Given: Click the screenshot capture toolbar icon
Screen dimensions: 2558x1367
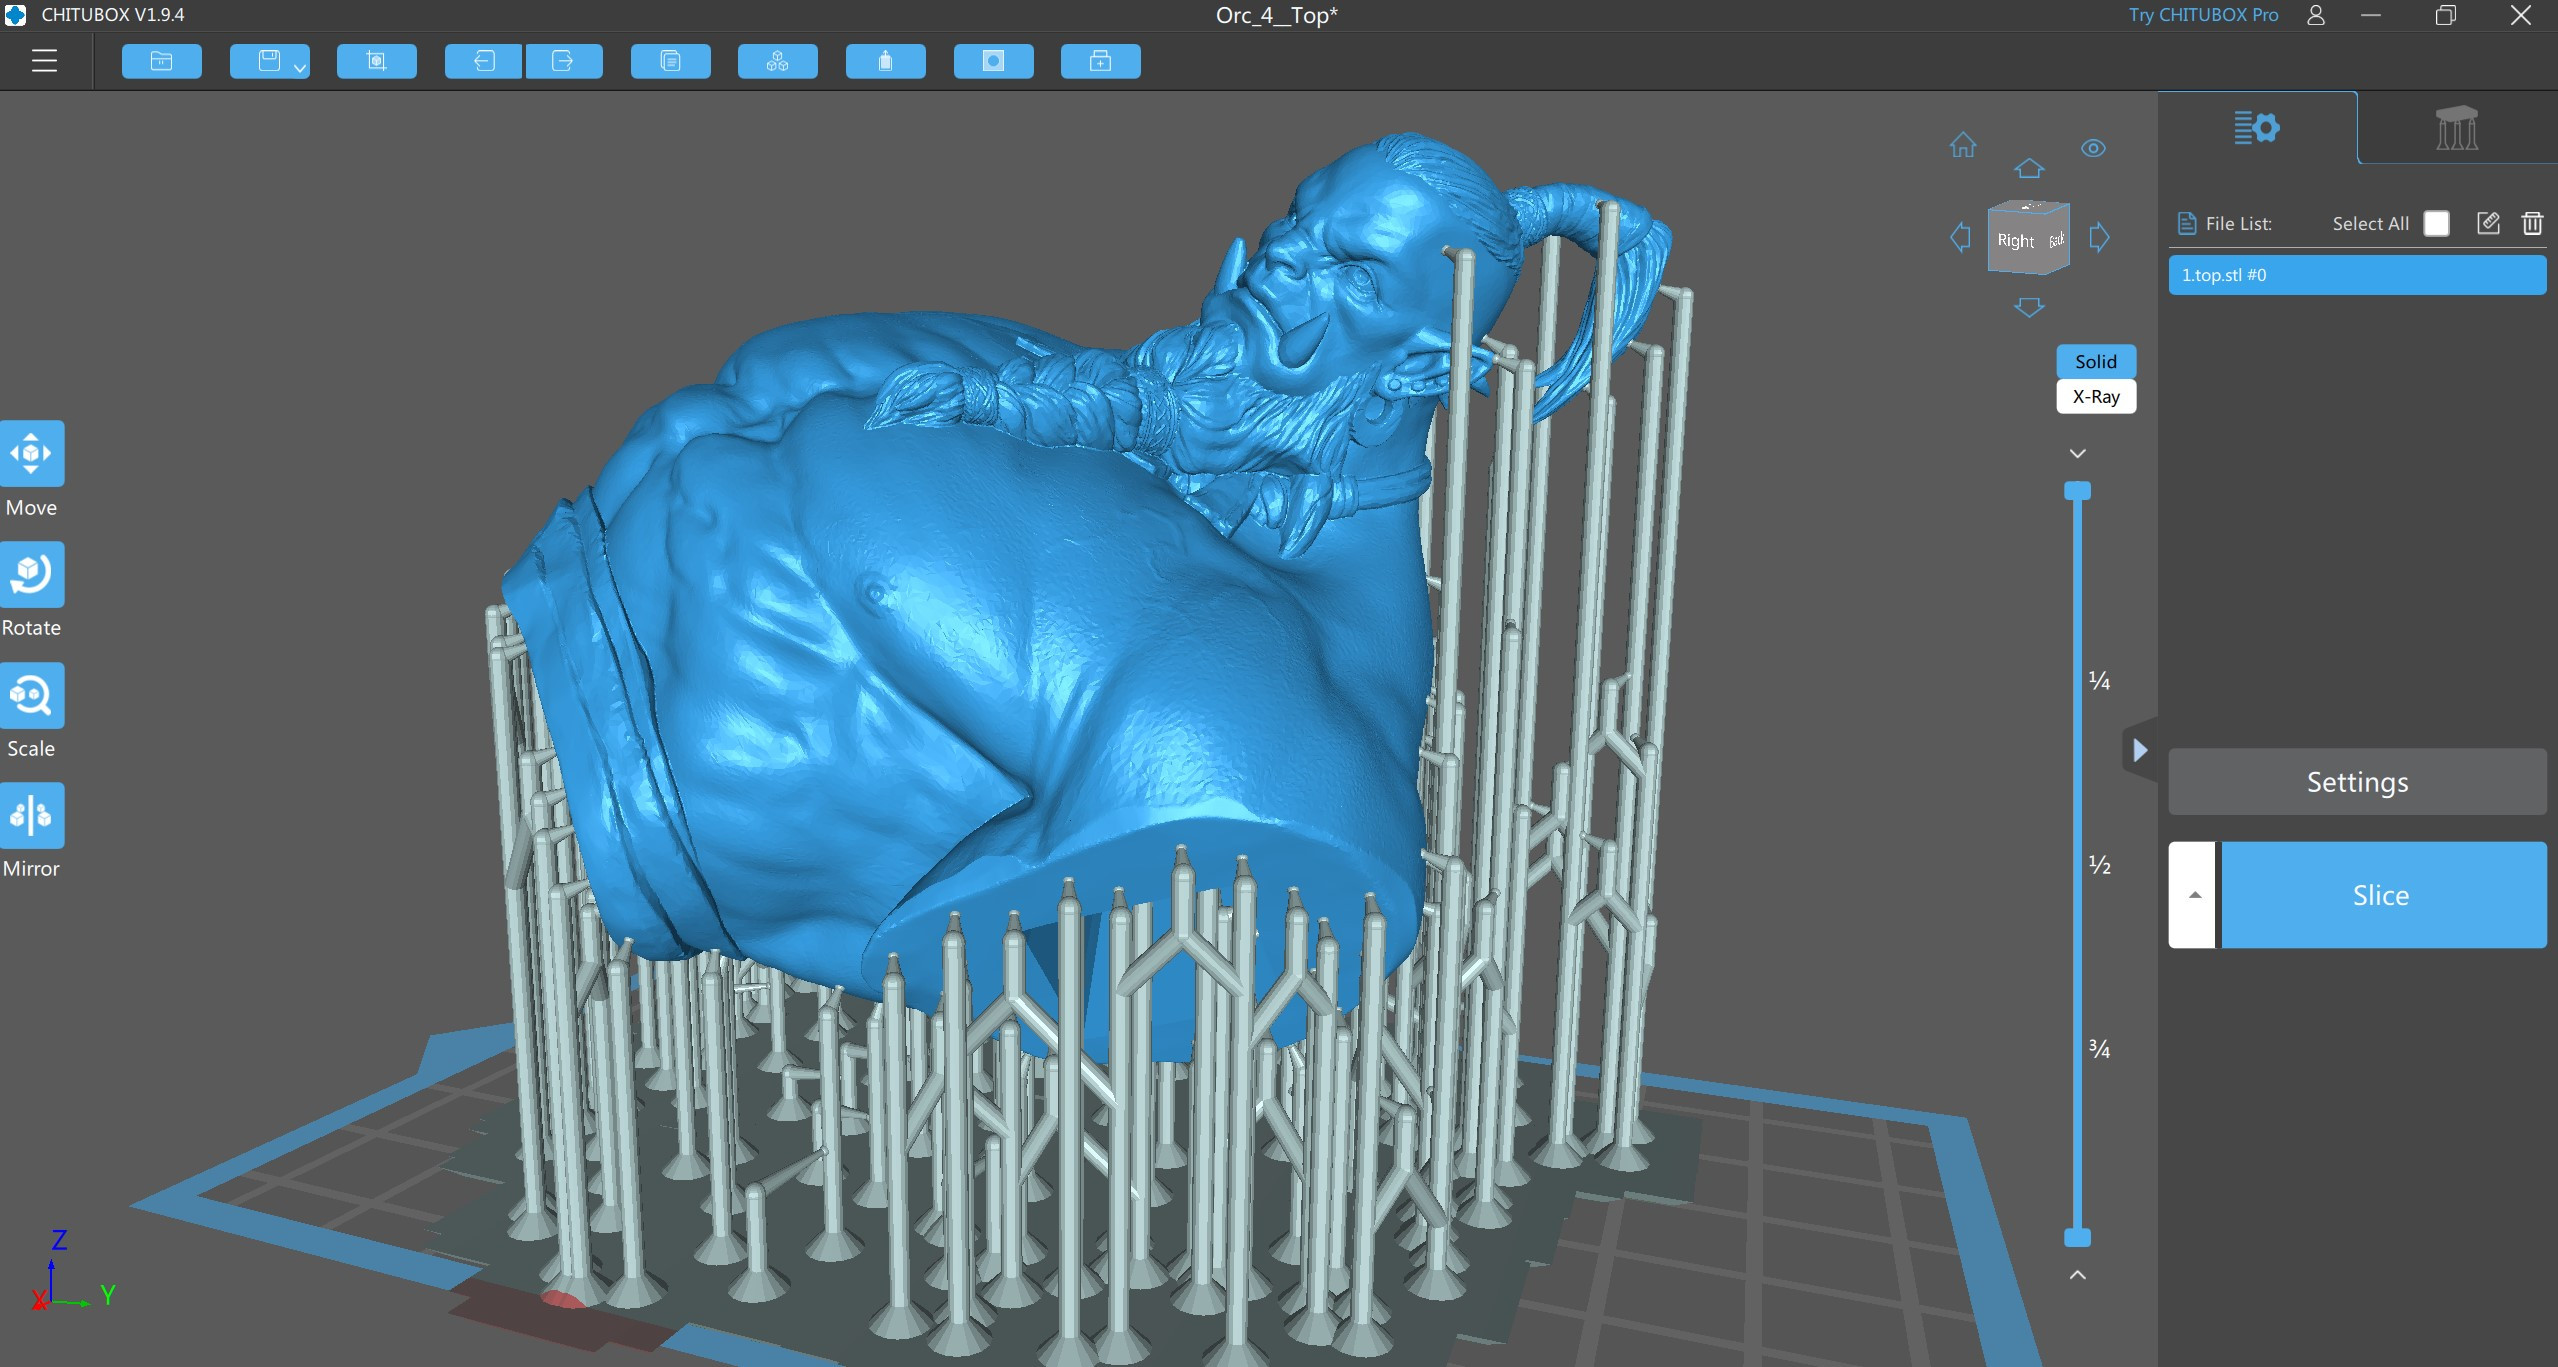Looking at the screenshot, I should pos(377,61).
